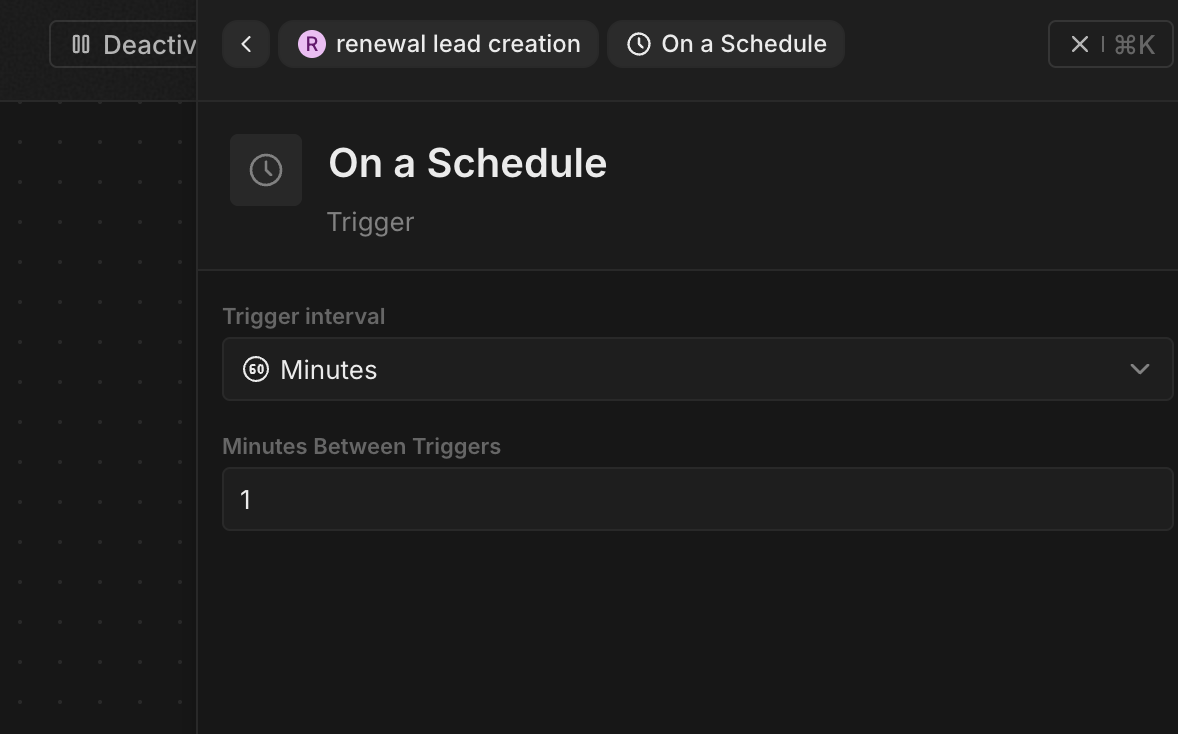The image size is (1178, 734).
Task: Open the Trigger interval dropdown
Action: click(x=697, y=369)
